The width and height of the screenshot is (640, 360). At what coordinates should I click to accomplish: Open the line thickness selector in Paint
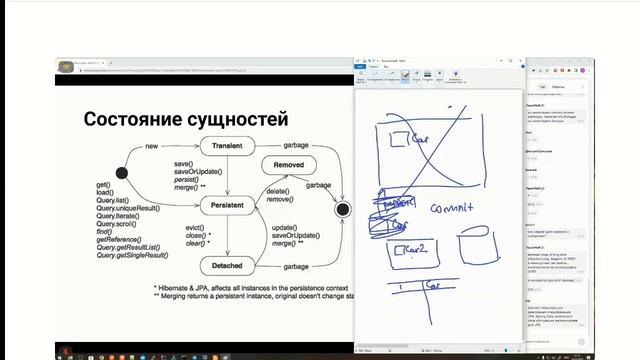427,76
